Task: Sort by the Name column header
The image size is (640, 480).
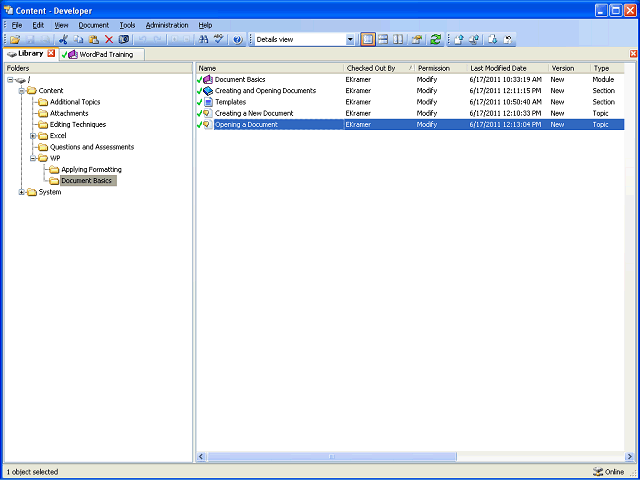Action: 270,69
